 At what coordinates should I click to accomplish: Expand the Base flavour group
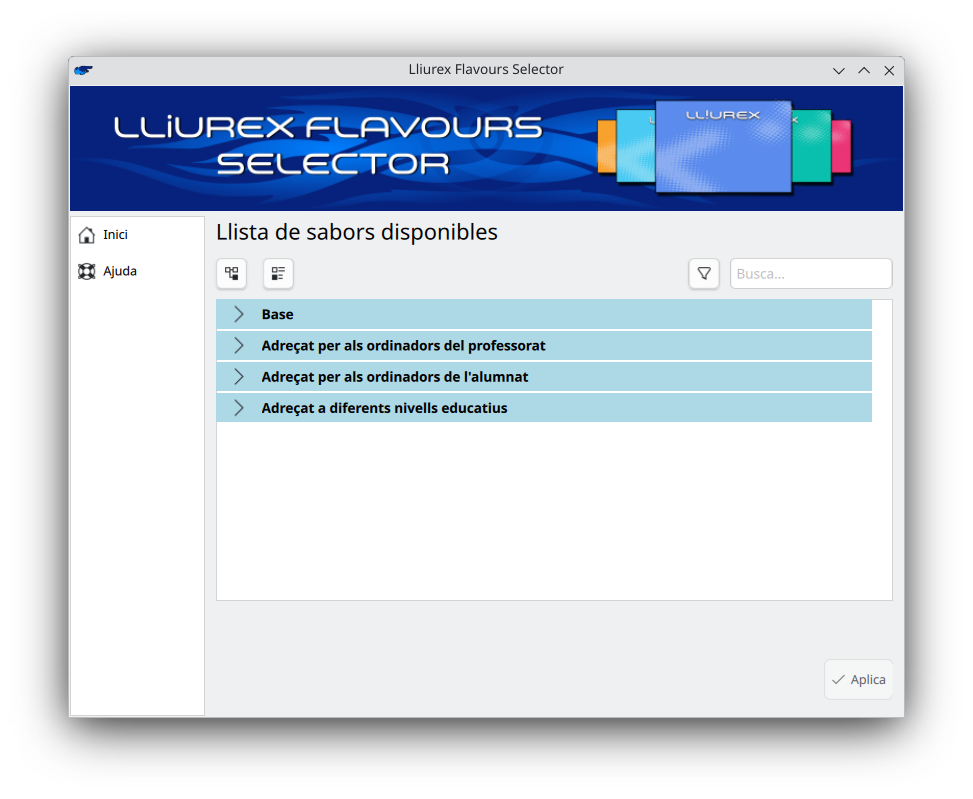click(x=238, y=314)
